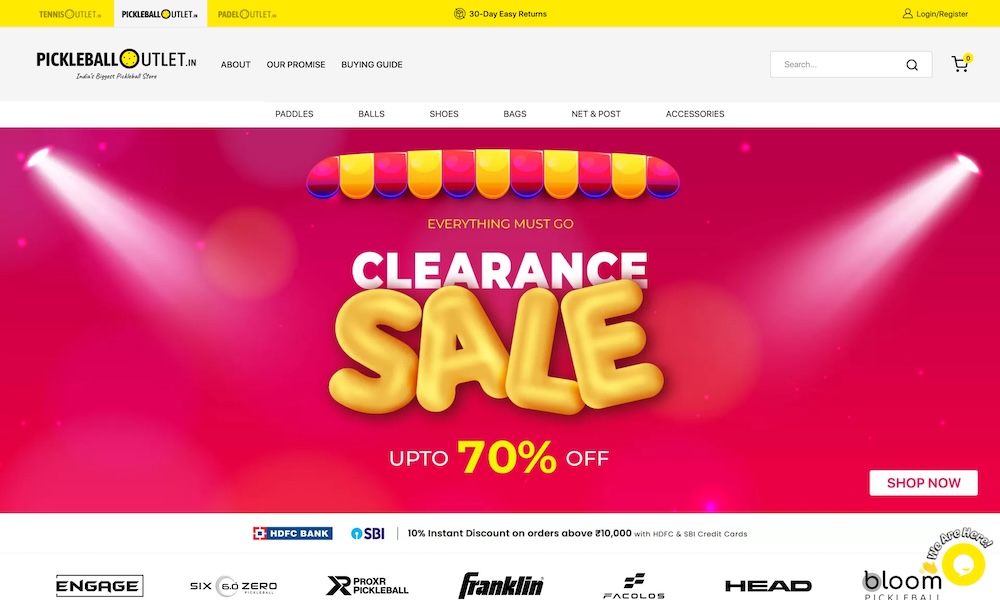1000x600 pixels.
Task: Select the Facolos brand logo
Action: tap(634, 586)
